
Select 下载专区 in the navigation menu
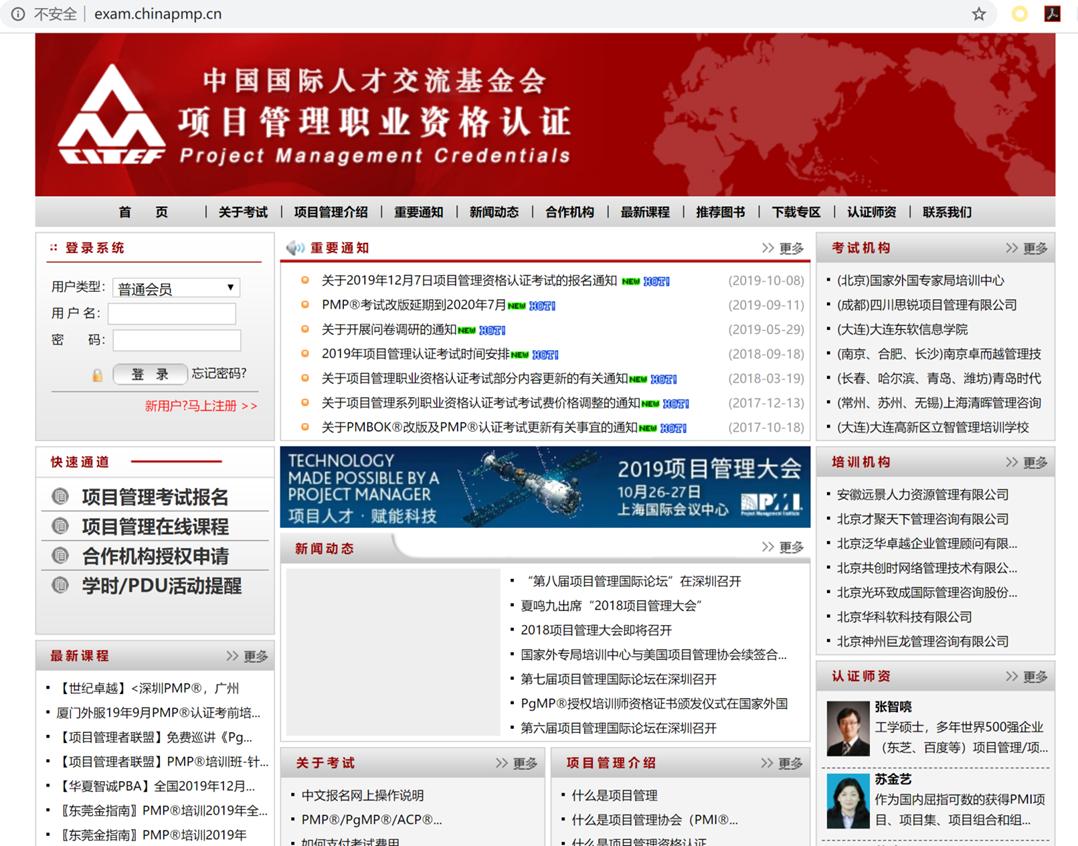click(798, 212)
